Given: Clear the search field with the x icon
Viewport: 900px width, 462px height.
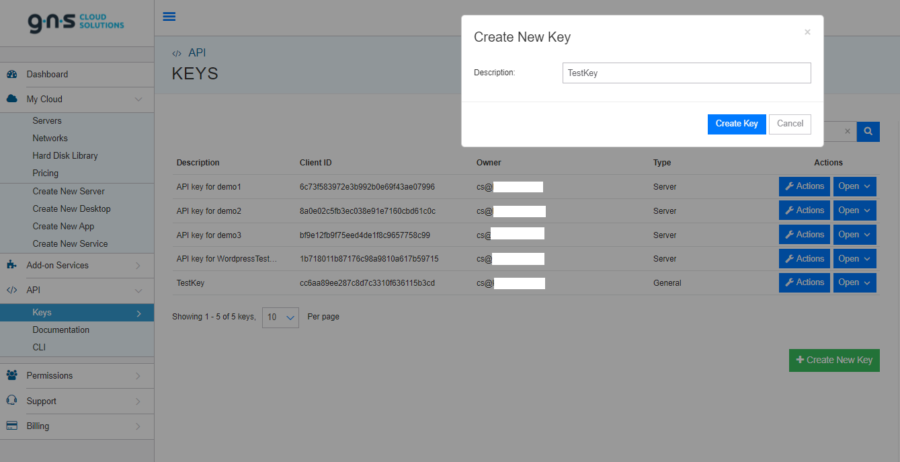Looking at the screenshot, I should tap(847, 131).
